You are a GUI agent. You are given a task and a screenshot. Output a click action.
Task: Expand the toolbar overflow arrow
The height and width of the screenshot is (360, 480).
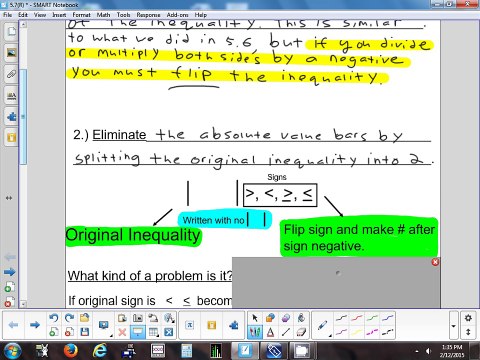[453, 326]
